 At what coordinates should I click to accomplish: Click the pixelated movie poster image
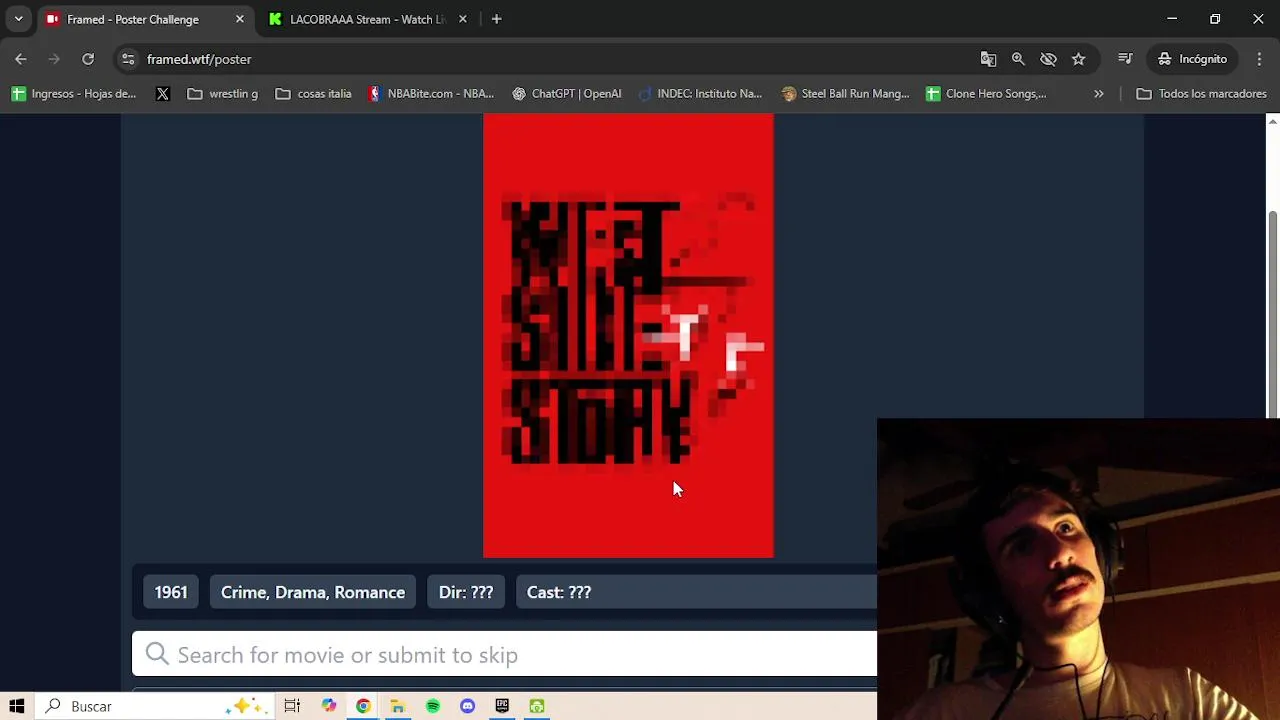click(x=628, y=335)
